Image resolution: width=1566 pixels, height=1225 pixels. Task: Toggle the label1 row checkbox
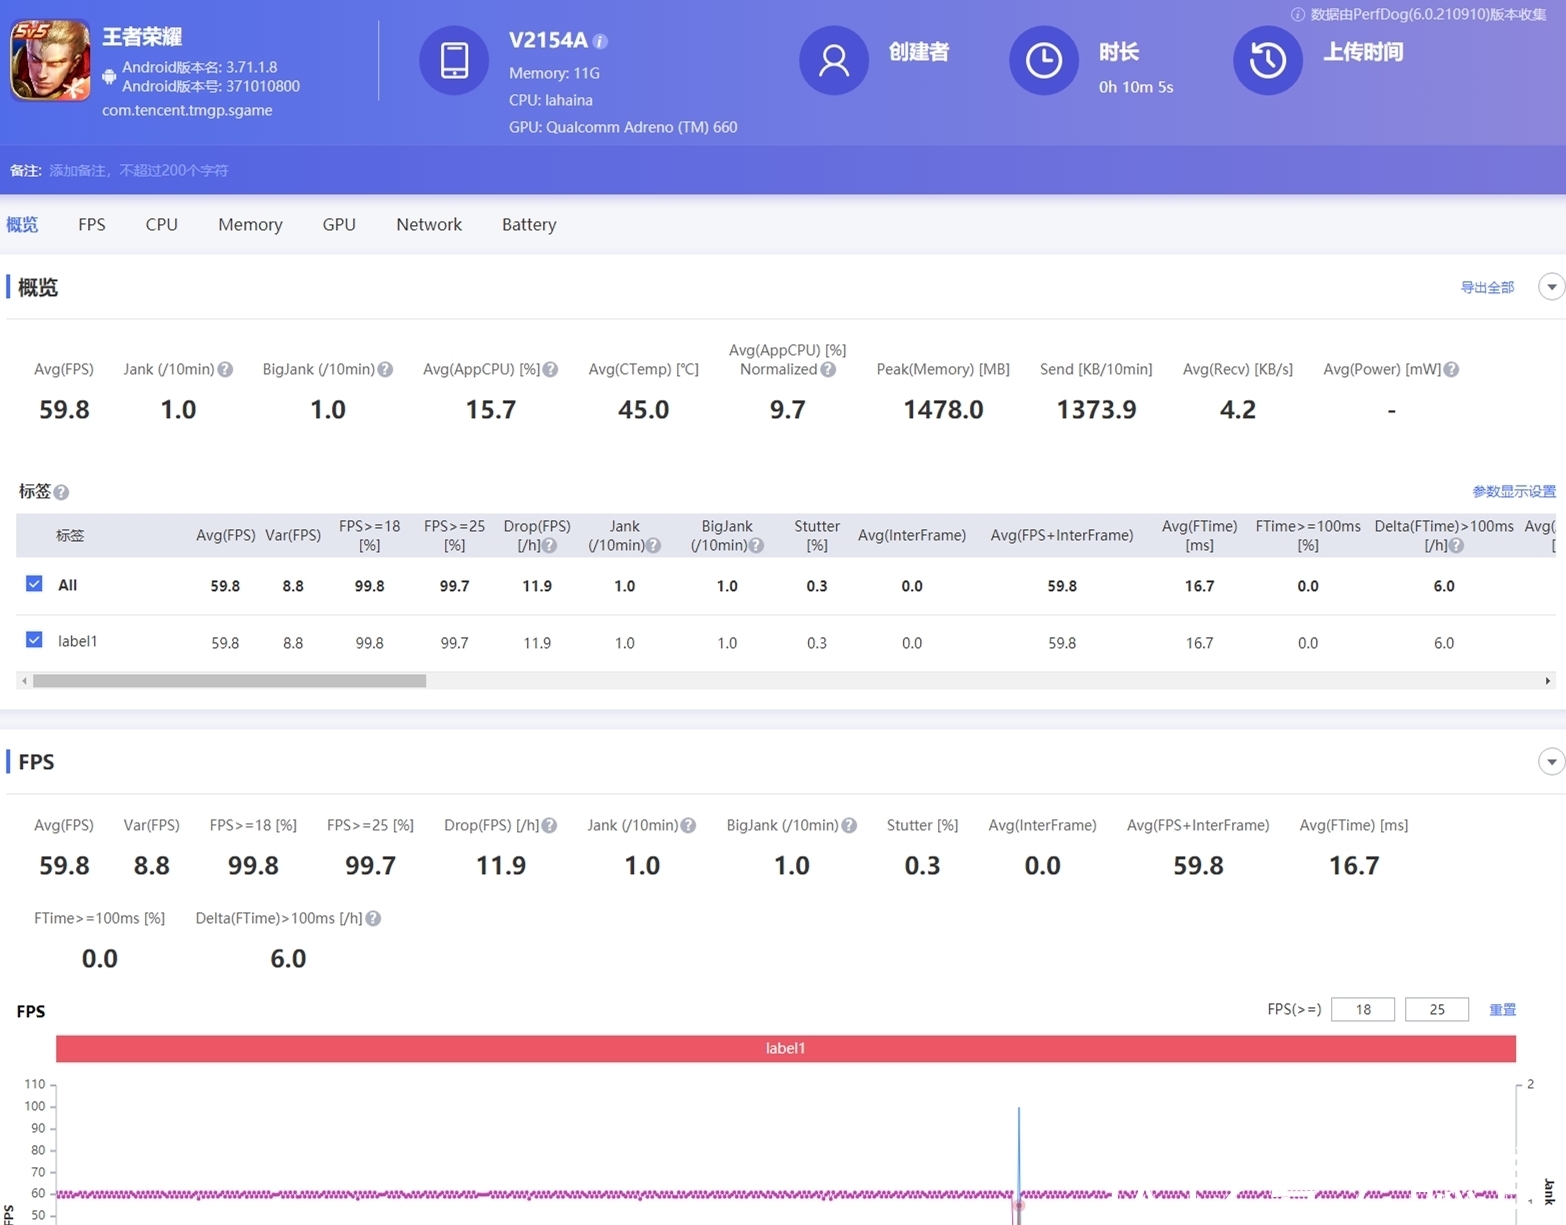[34, 639]
